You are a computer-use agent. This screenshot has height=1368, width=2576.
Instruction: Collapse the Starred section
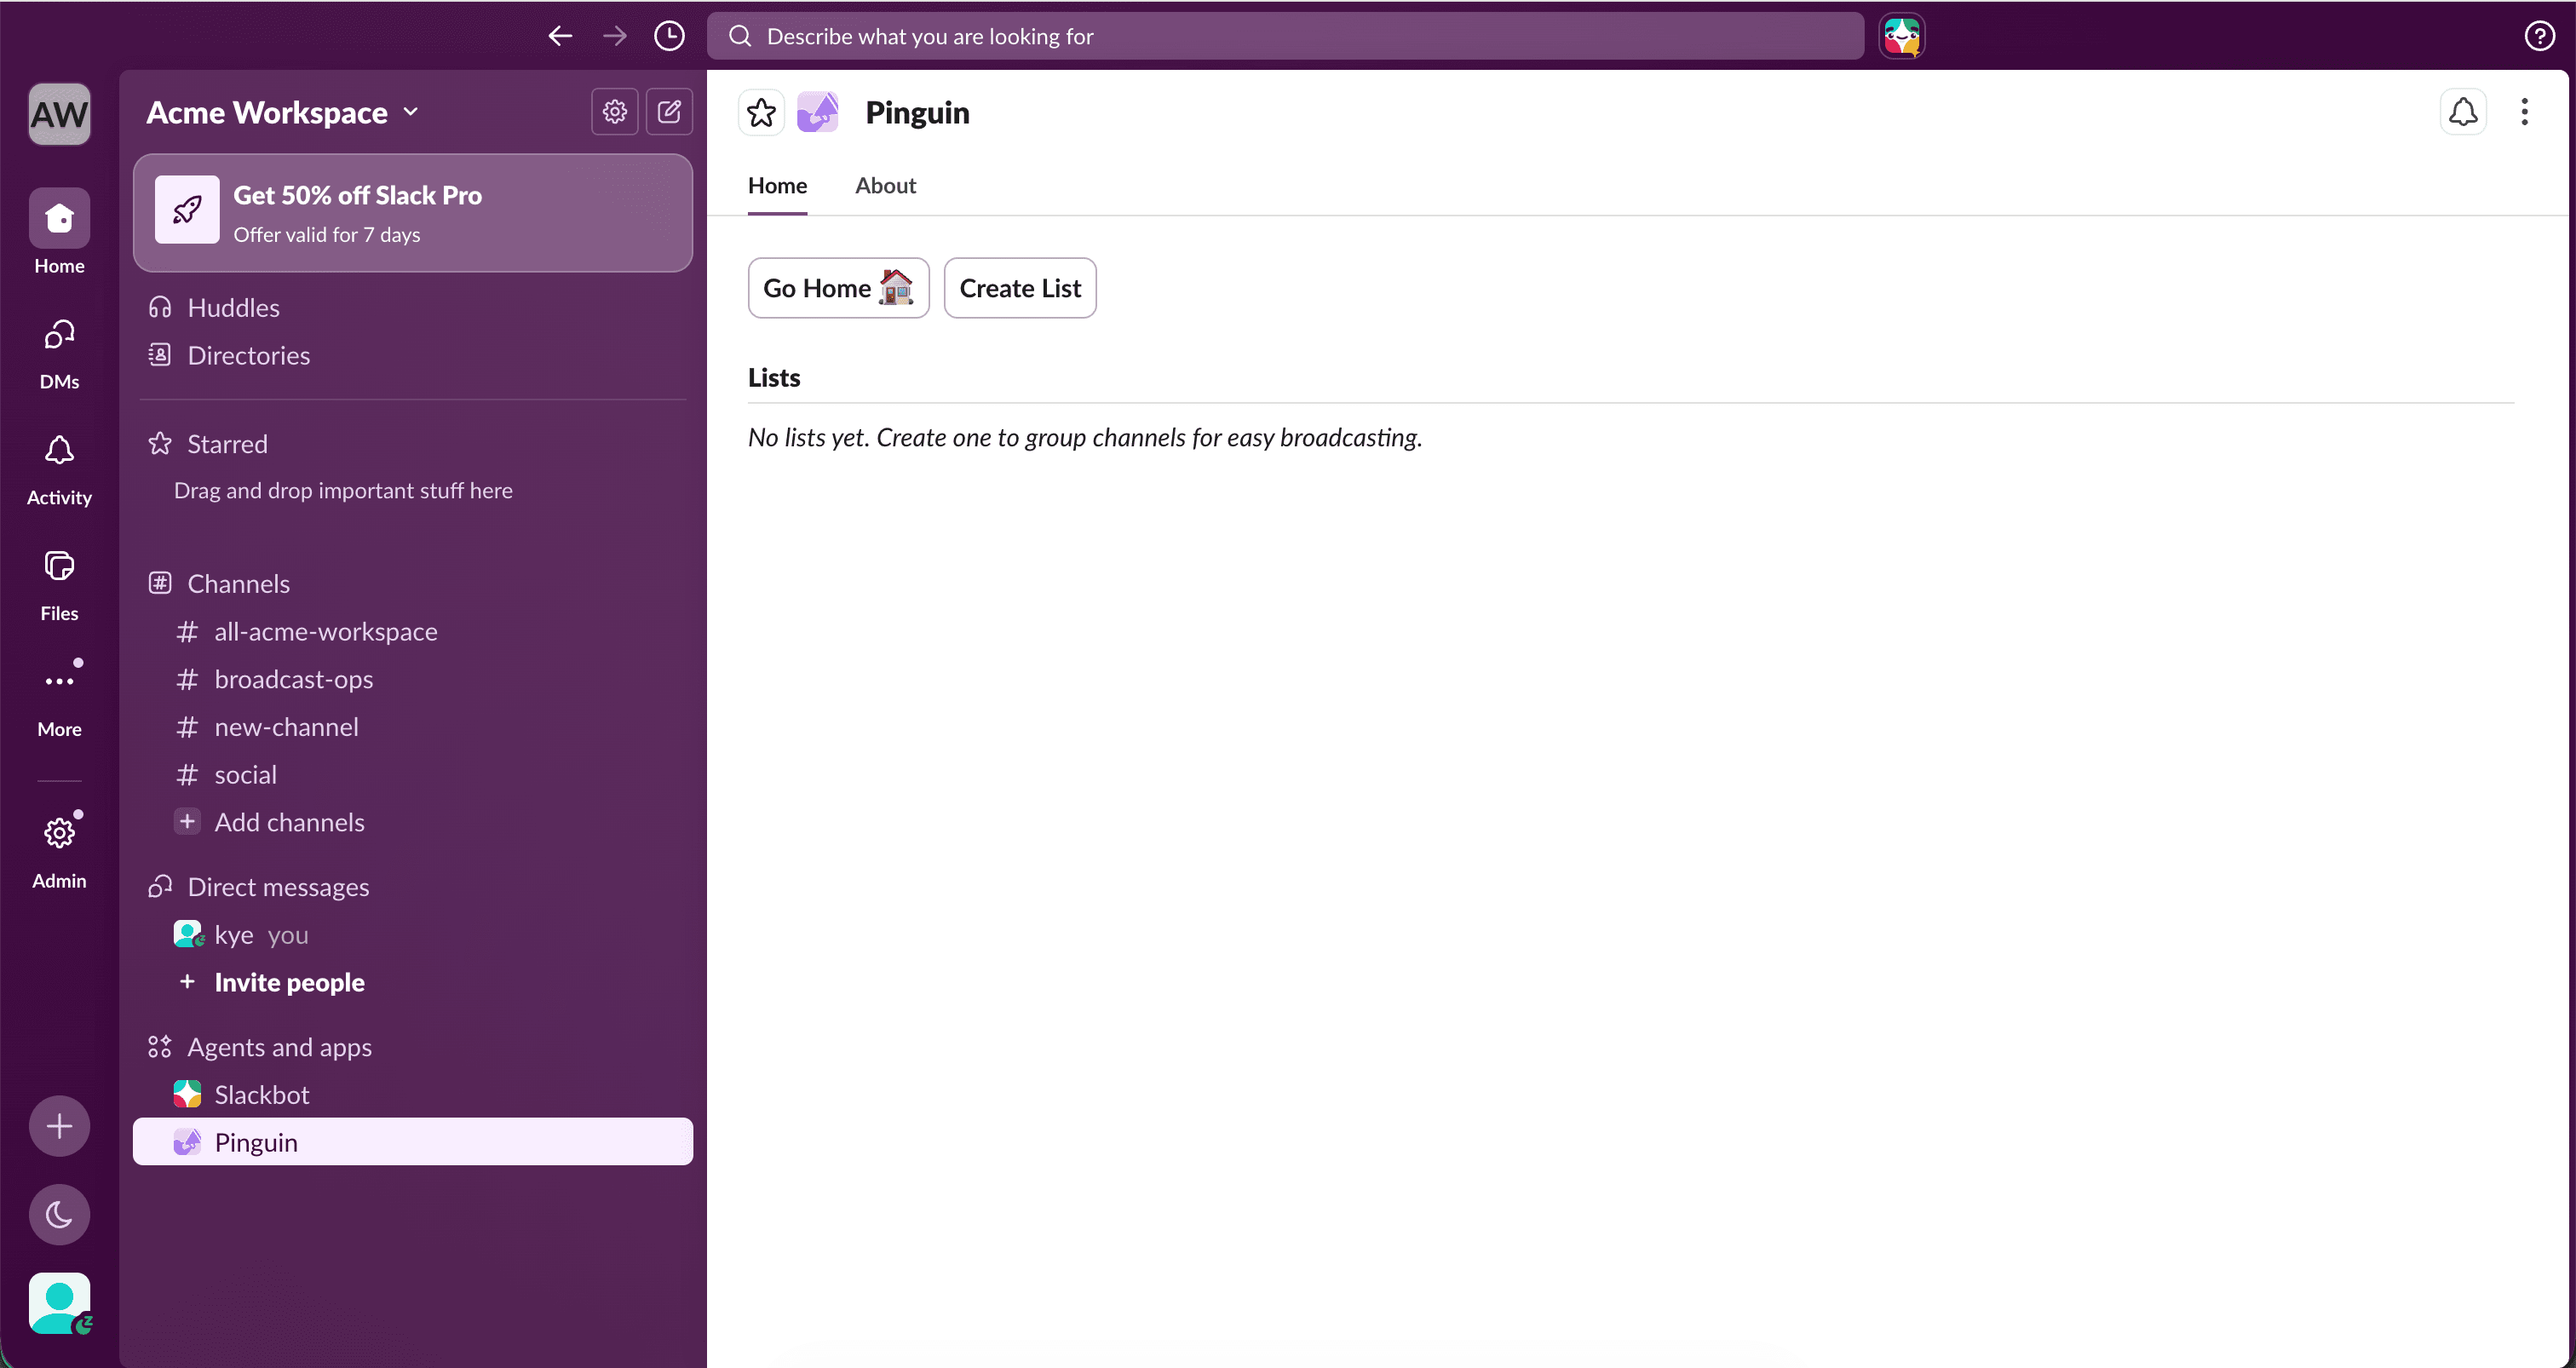pyautogui.click(x=226, y=443)
